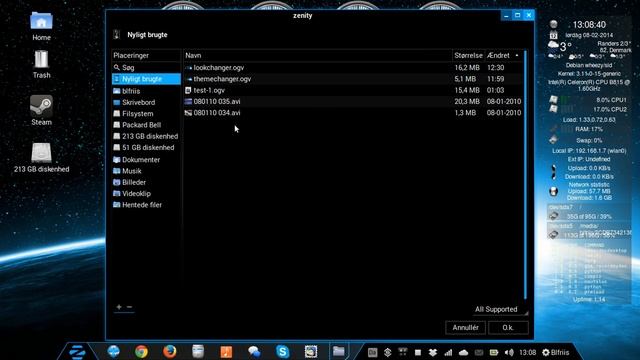640x360 pixels.
Task: Open the battery indicator in system tray
Action: pyautogui.click(x=494, y=352)
